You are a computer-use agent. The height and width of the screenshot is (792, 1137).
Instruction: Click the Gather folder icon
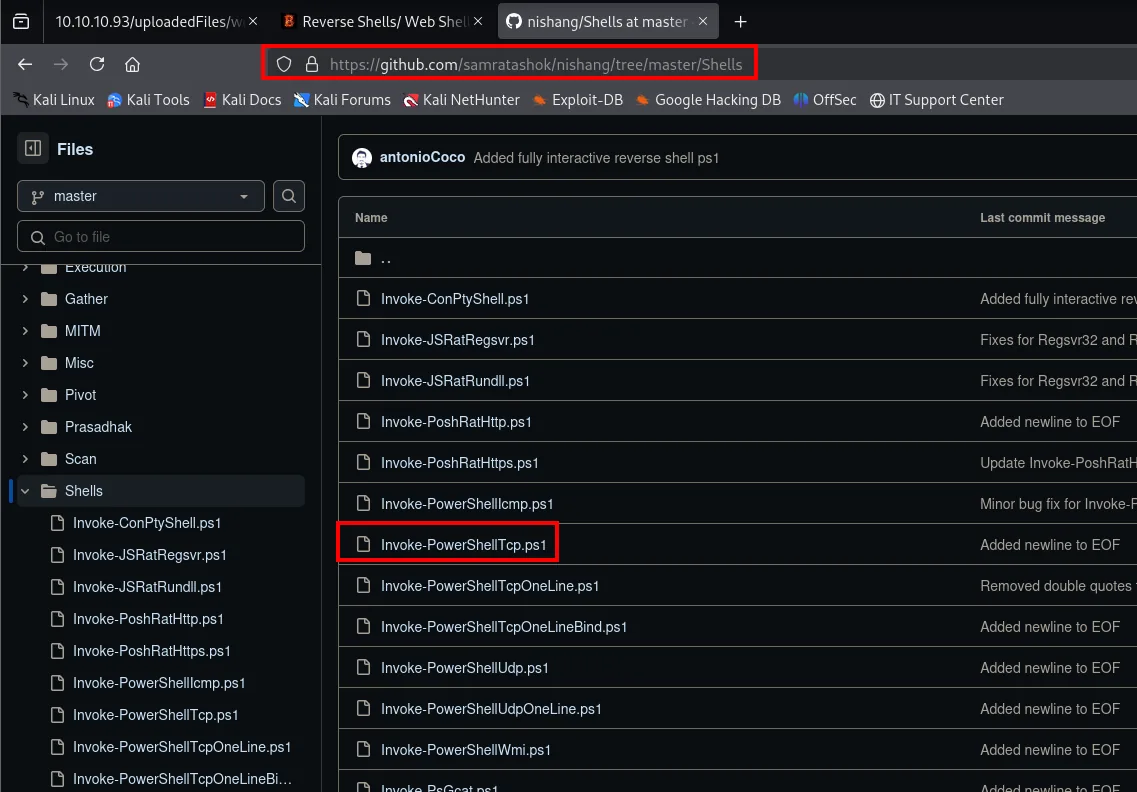click(x=49, y=299)
